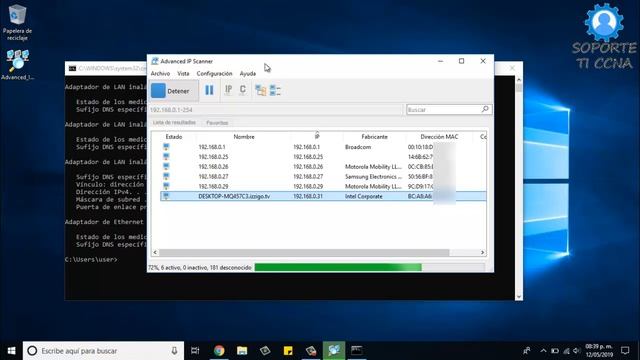Viewport: 640px width, 360px height.
Task: Click the taskbar search box
Action: tap(103, 351)
